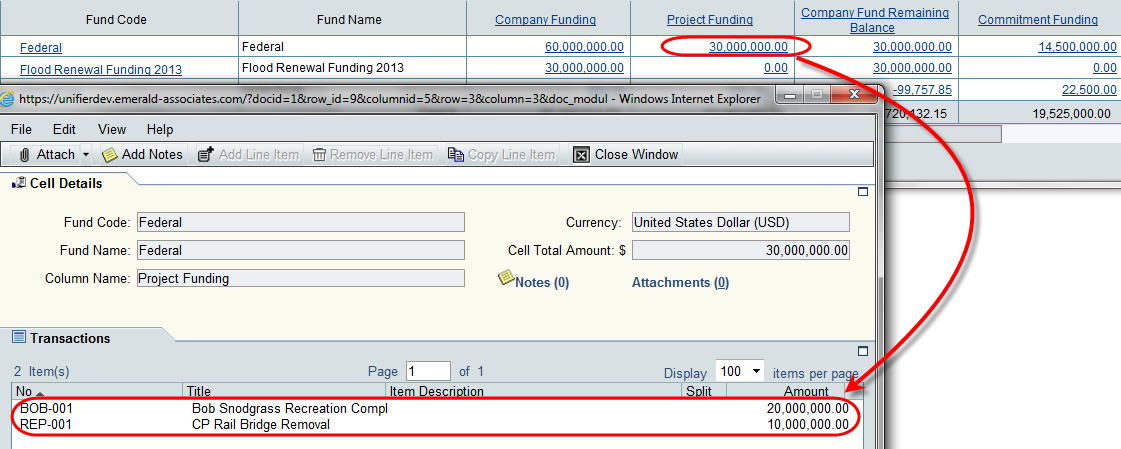Click the Page number input field
The width and height of the screenshot is (1121, 449).
(428, 371)
